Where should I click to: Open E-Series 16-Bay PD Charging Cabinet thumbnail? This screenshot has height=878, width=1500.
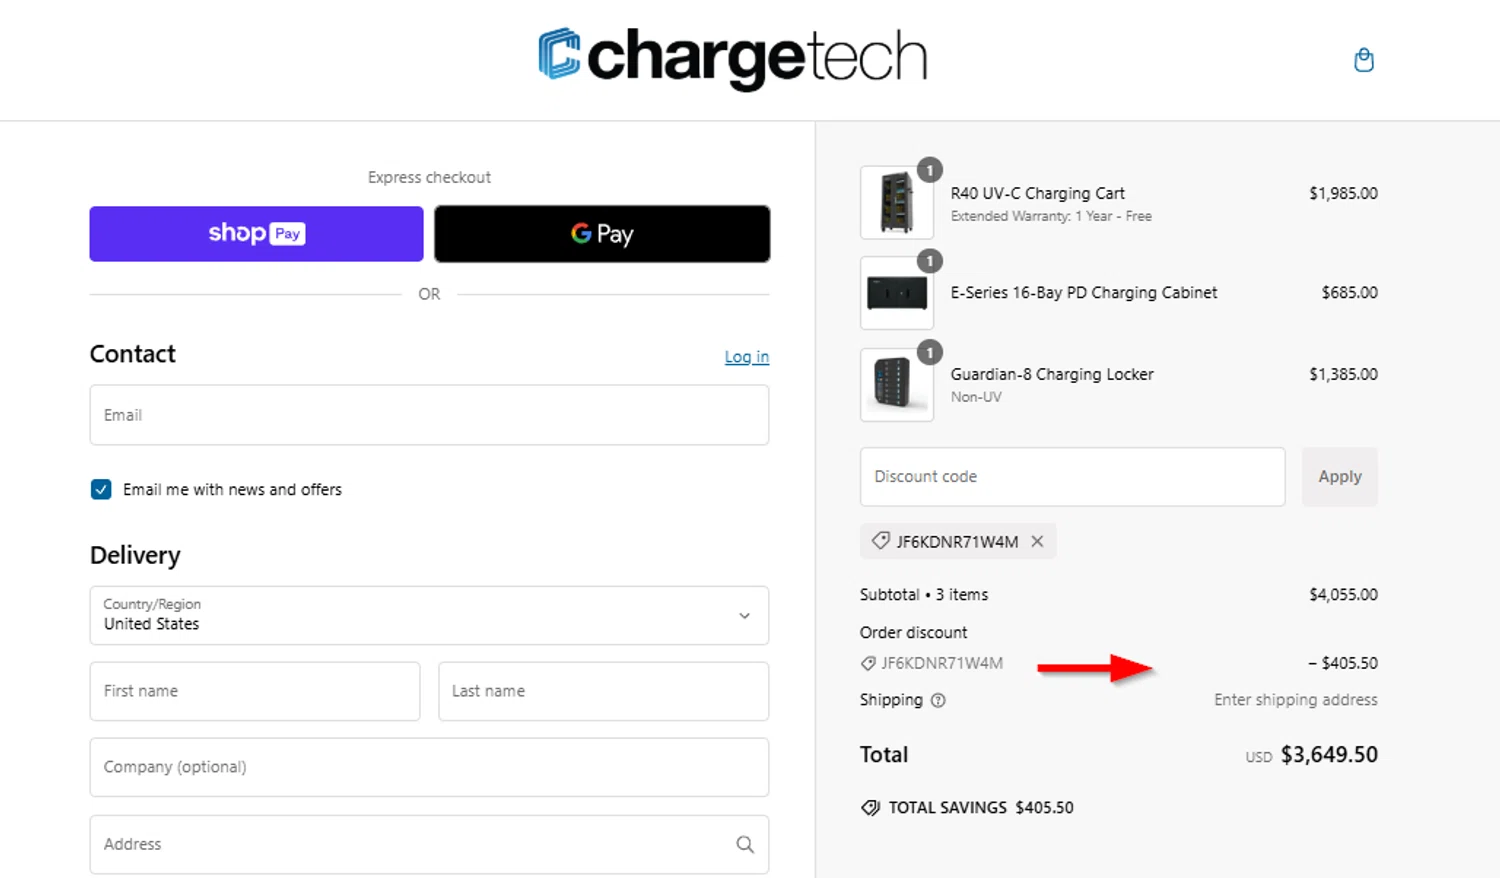(x=897, y=293)
